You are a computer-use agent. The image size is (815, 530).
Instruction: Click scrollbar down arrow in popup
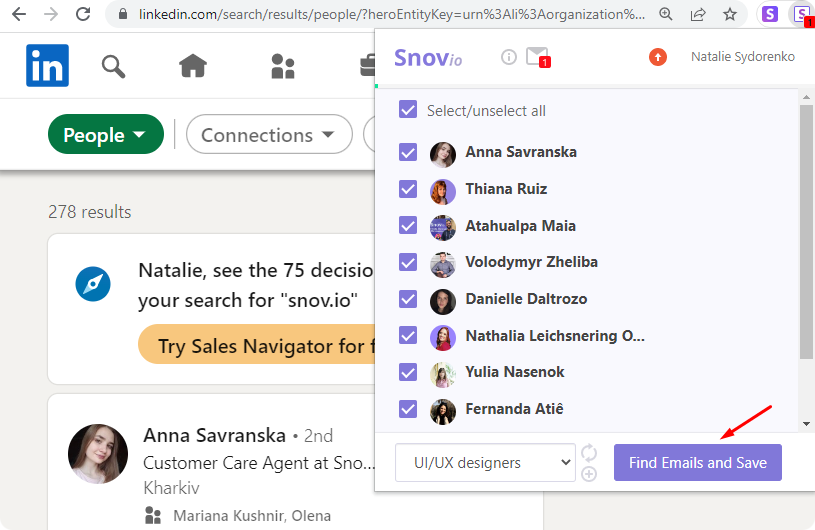(806, 424)
